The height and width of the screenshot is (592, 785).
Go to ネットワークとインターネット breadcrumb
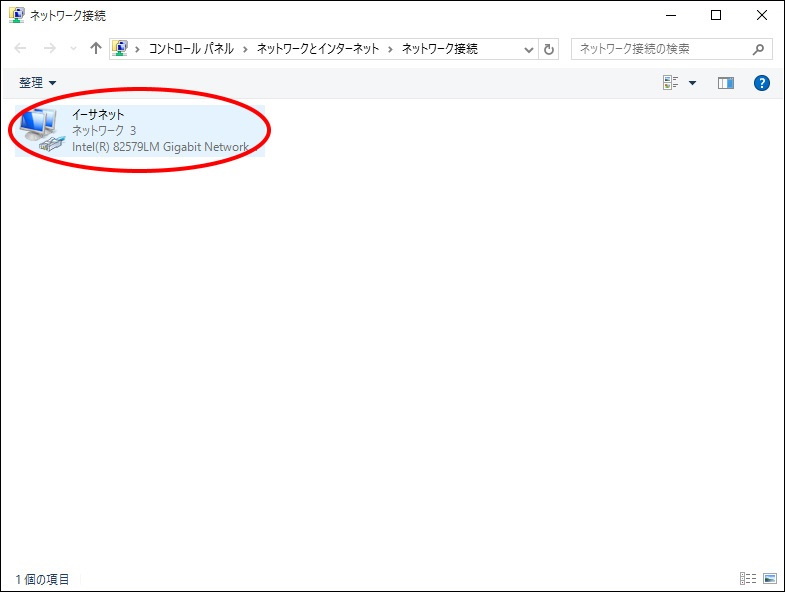click(319, 49)
